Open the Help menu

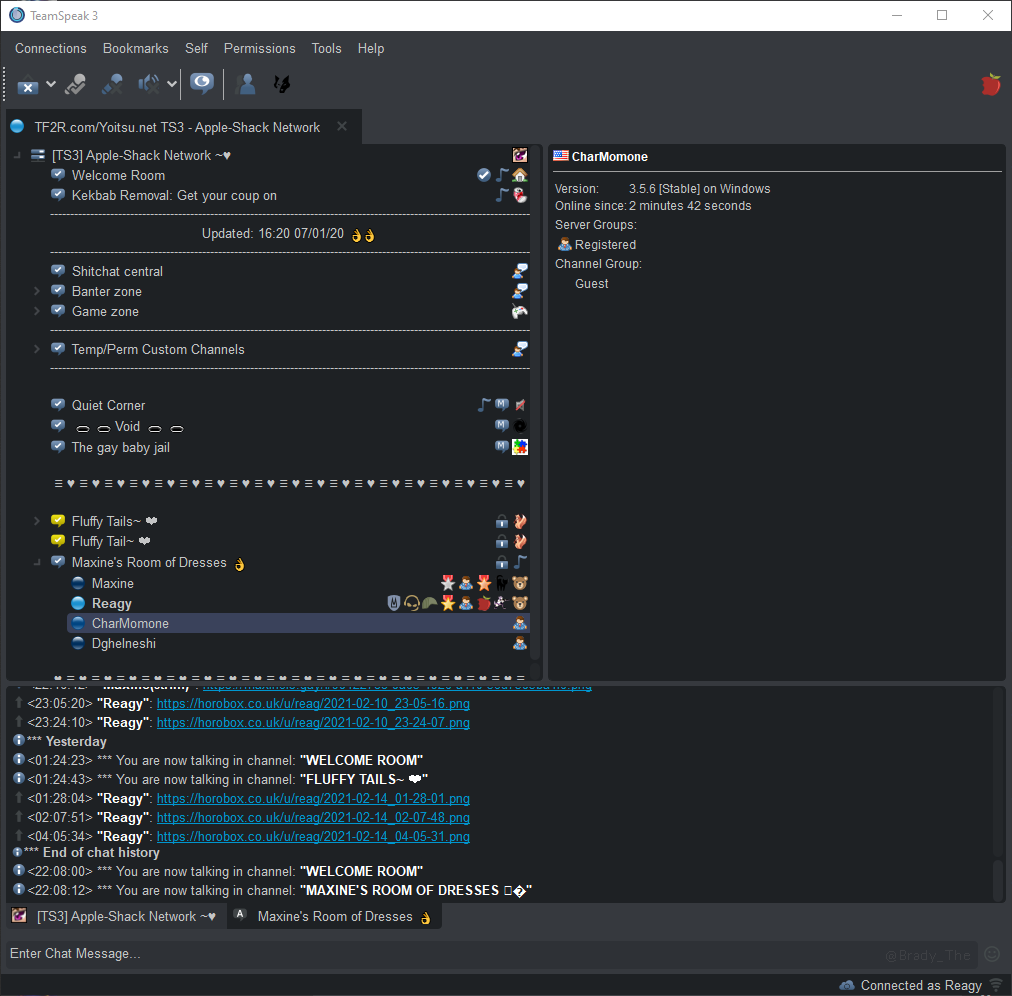pyautogui.click(x=371, y=48)
